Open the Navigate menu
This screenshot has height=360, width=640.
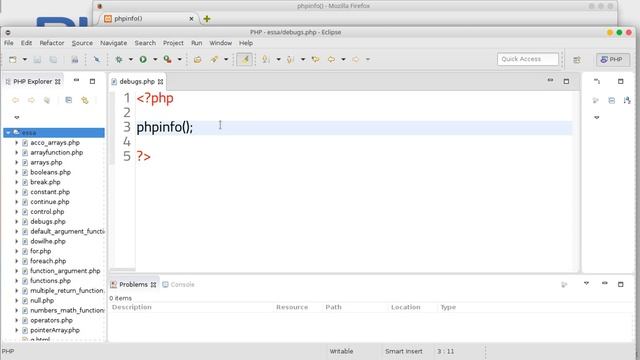coord(113,43)
